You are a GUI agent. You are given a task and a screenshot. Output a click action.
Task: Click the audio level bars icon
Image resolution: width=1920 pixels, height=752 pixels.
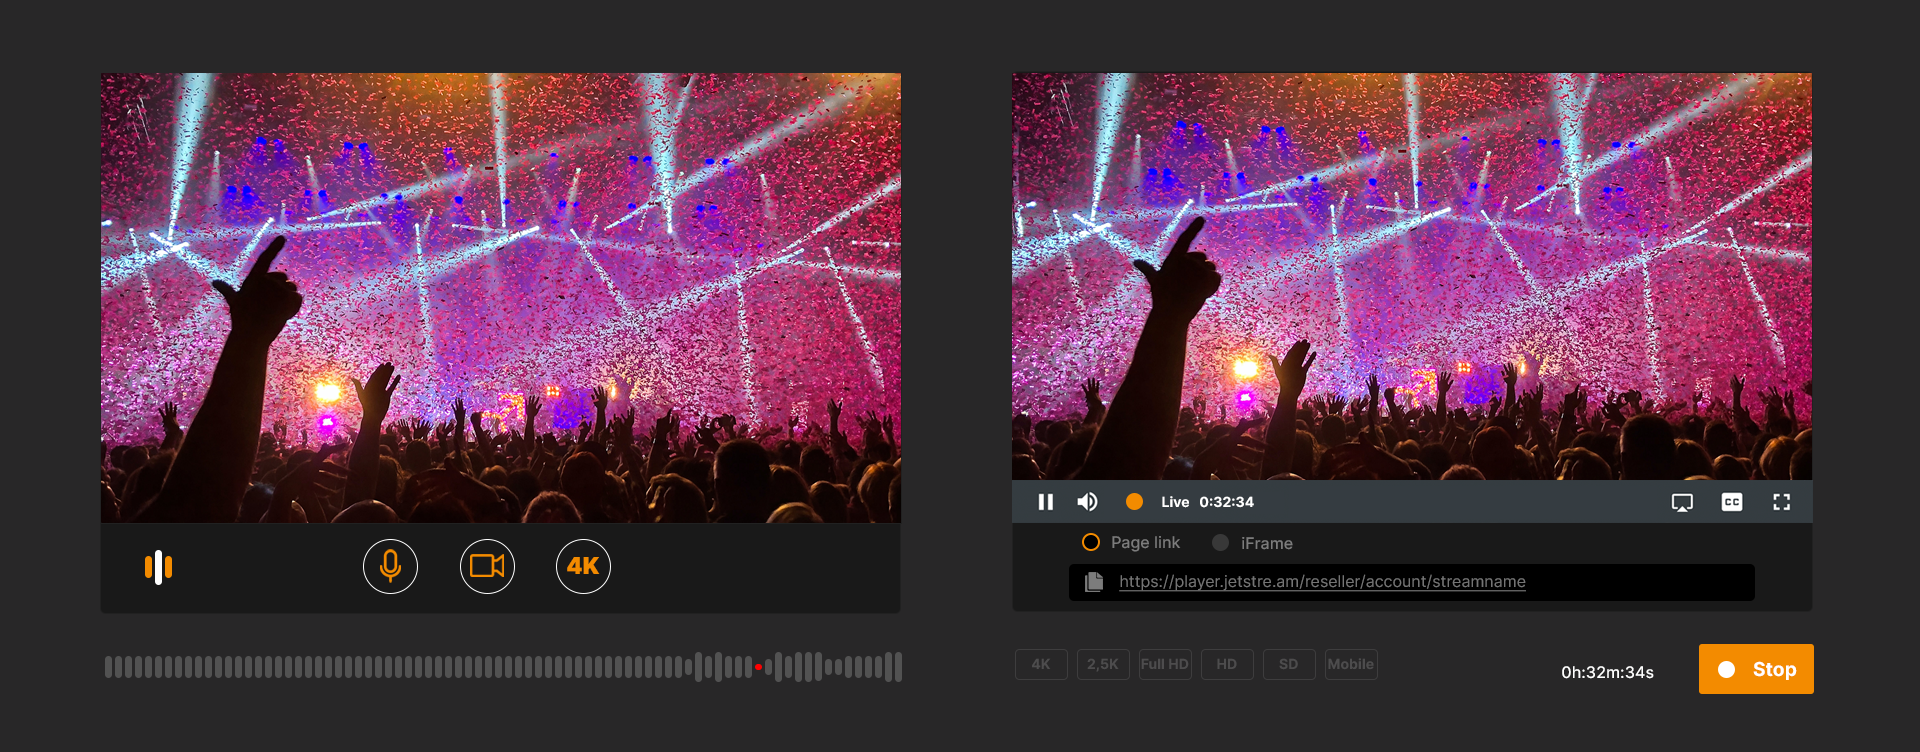click(158, 567)
